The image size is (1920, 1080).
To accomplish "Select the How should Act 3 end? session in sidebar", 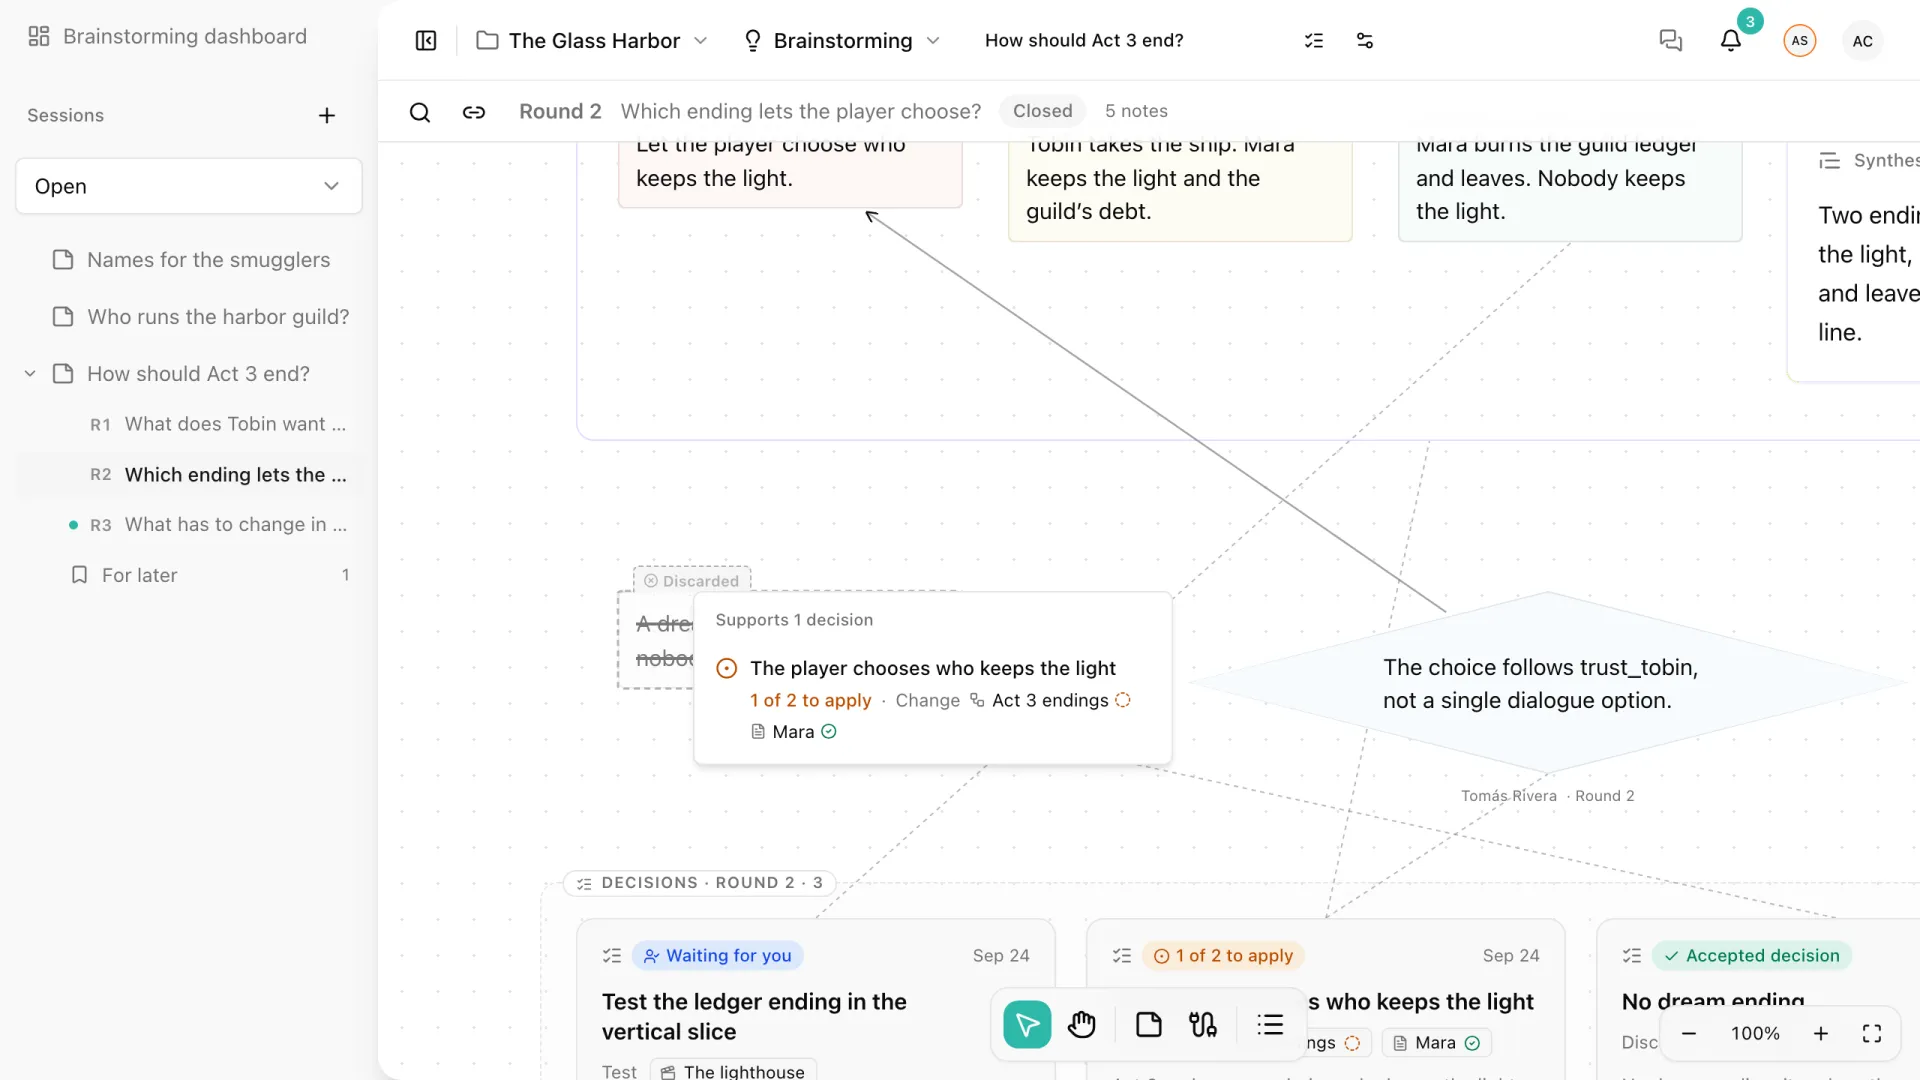I will pos(198,374).
